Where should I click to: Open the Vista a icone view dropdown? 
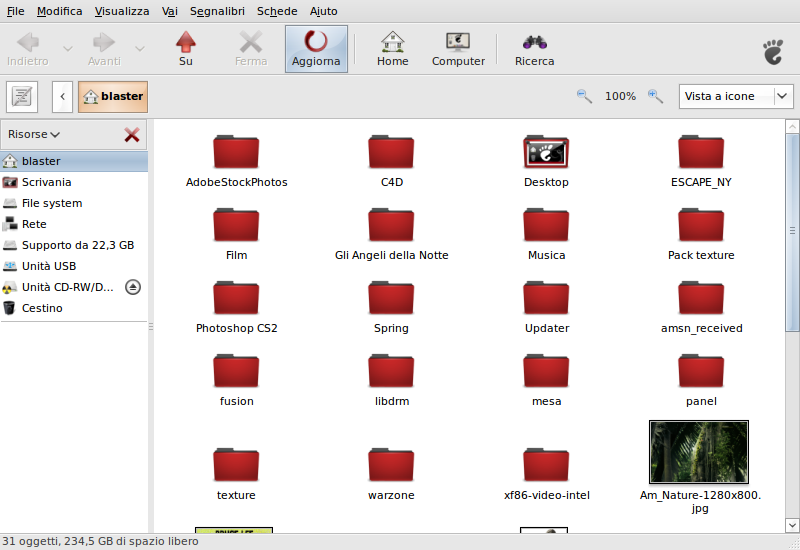click(x=736, y=96)
